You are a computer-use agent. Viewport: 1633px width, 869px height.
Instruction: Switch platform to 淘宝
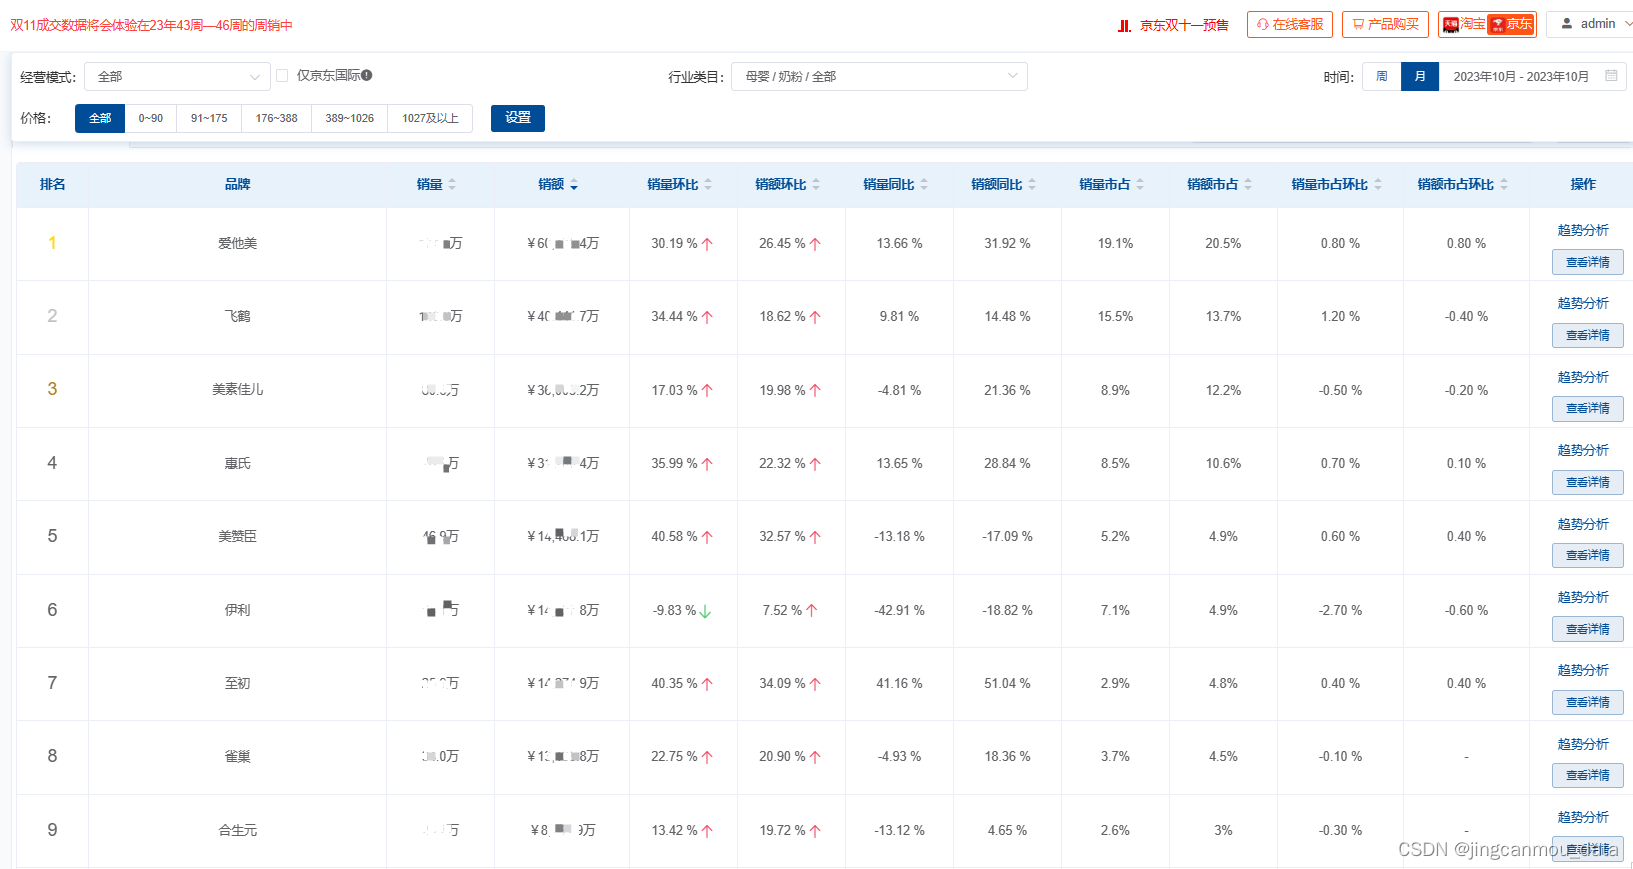coord(1464,24)
